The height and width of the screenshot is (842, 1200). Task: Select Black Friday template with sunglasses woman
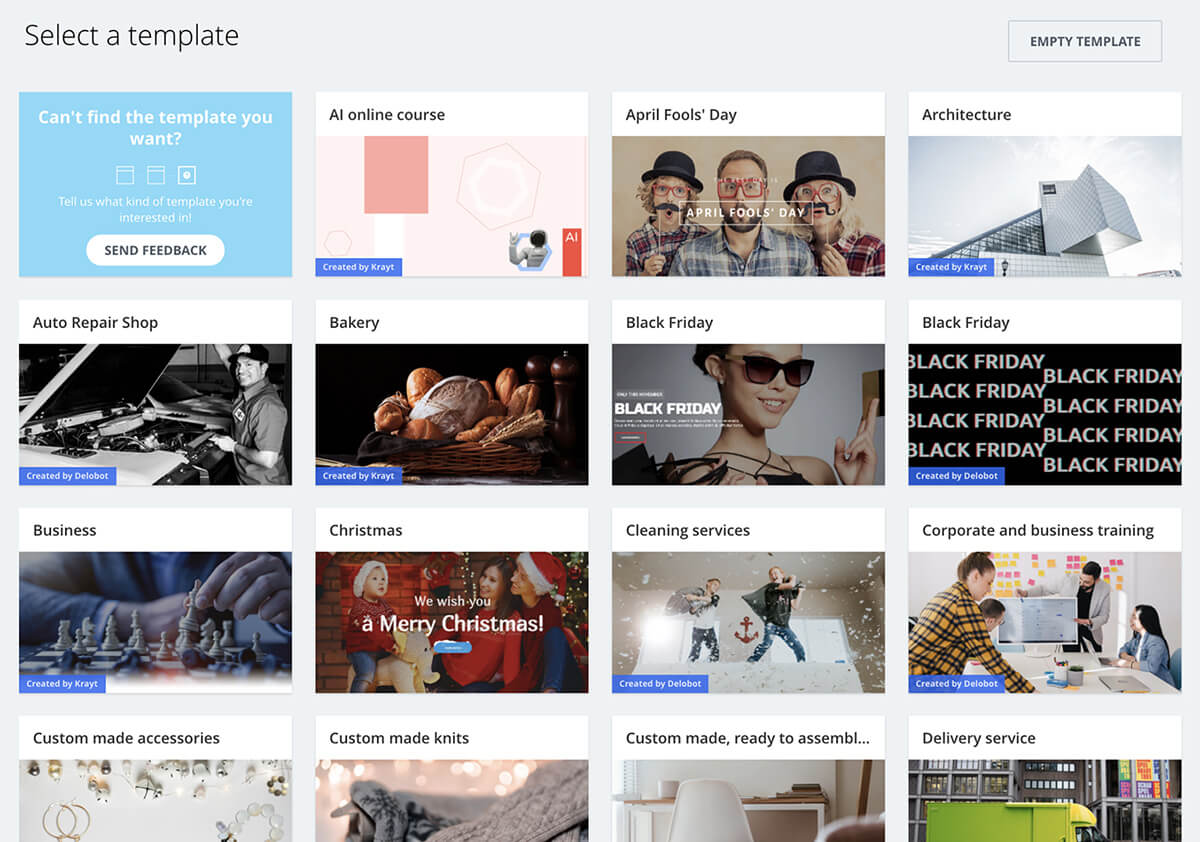[x=748, y=413]
